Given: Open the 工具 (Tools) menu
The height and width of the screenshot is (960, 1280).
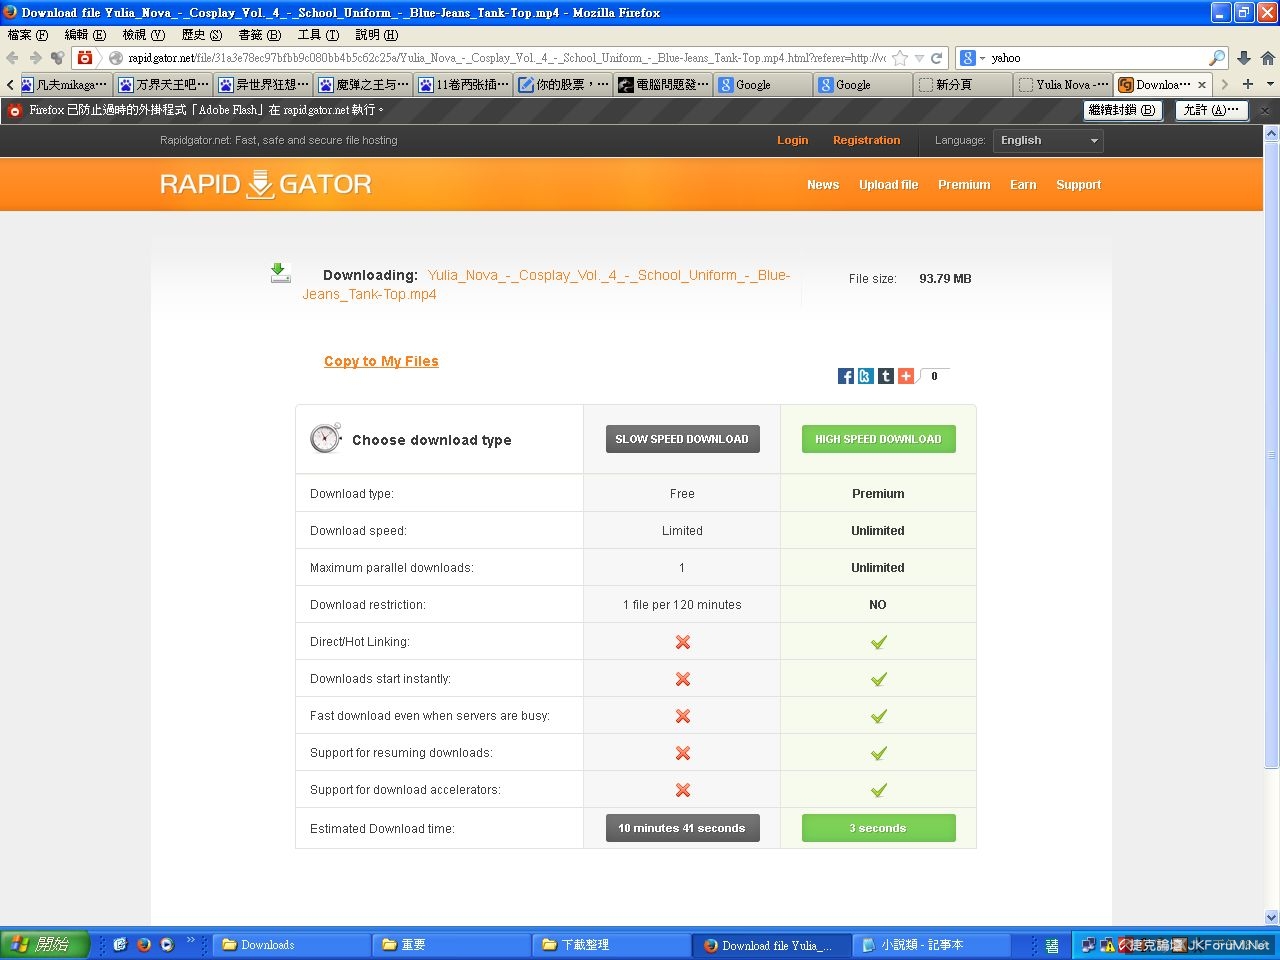Looking at the screenshot, I should click(318, 35).
